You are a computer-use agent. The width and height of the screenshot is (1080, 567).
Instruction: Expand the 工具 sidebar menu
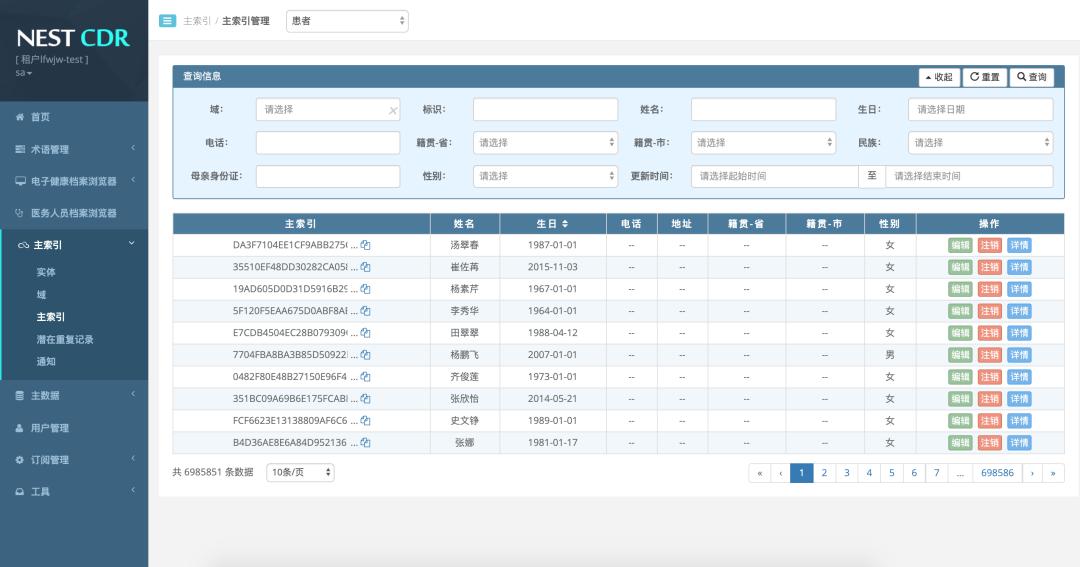click(74, 491)
